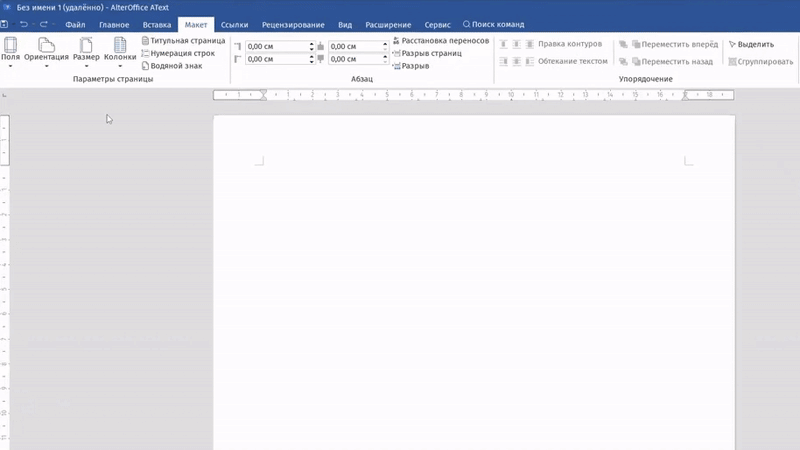800x450 pixels.
Task: Click the right indent marker on ruler
Action: coord(685,95)
